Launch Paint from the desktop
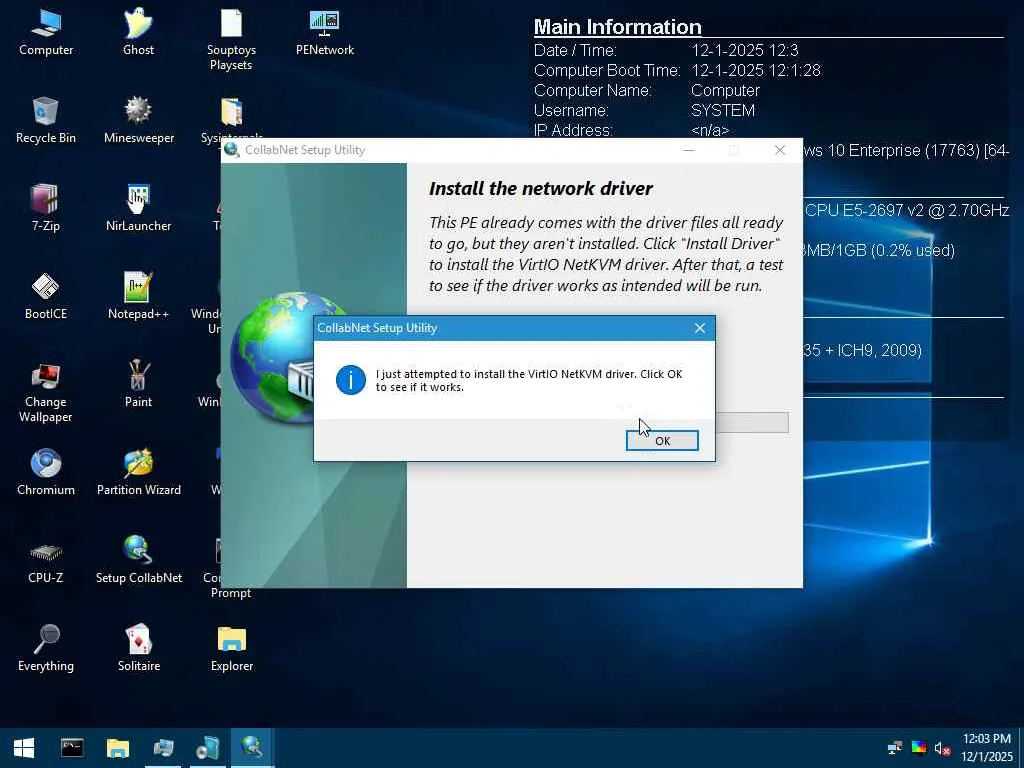Viewport: 1024px width, 768px height. point(138,384)
